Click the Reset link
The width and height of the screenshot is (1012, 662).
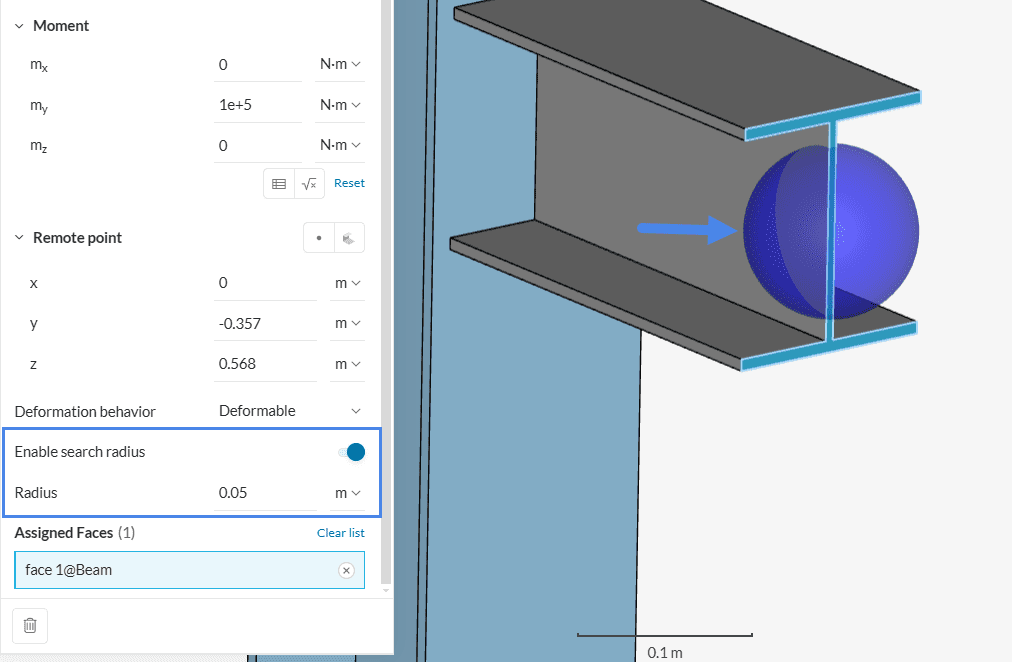tap(349, 184)
